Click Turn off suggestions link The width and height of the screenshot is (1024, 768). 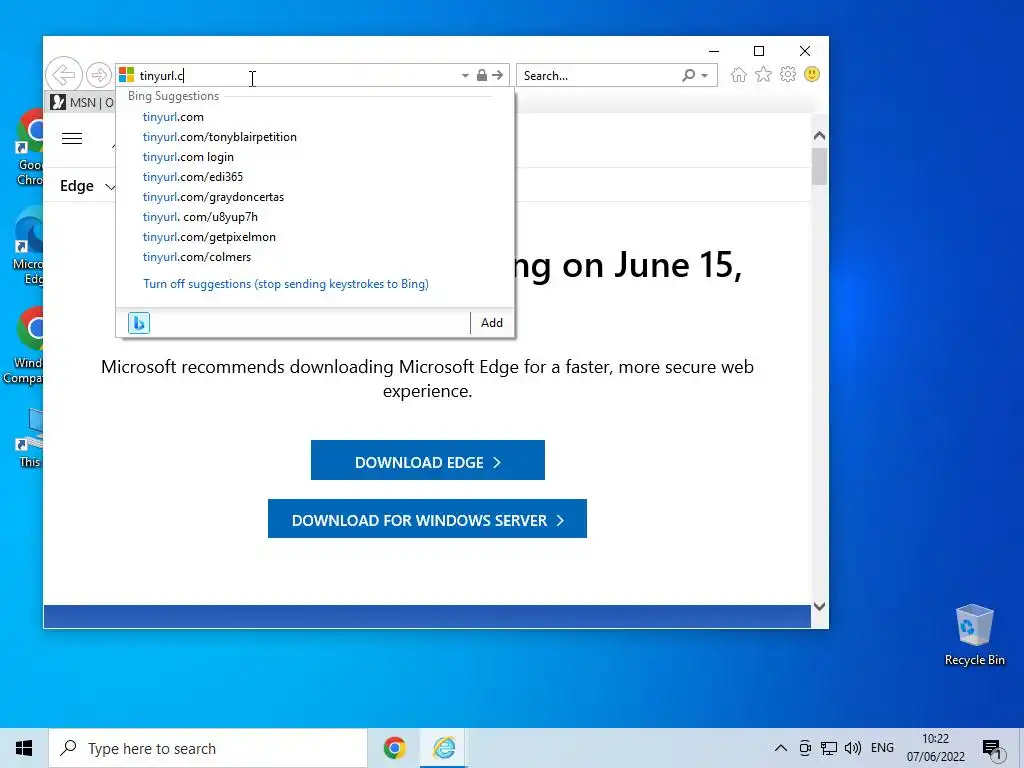pos(286,284)
